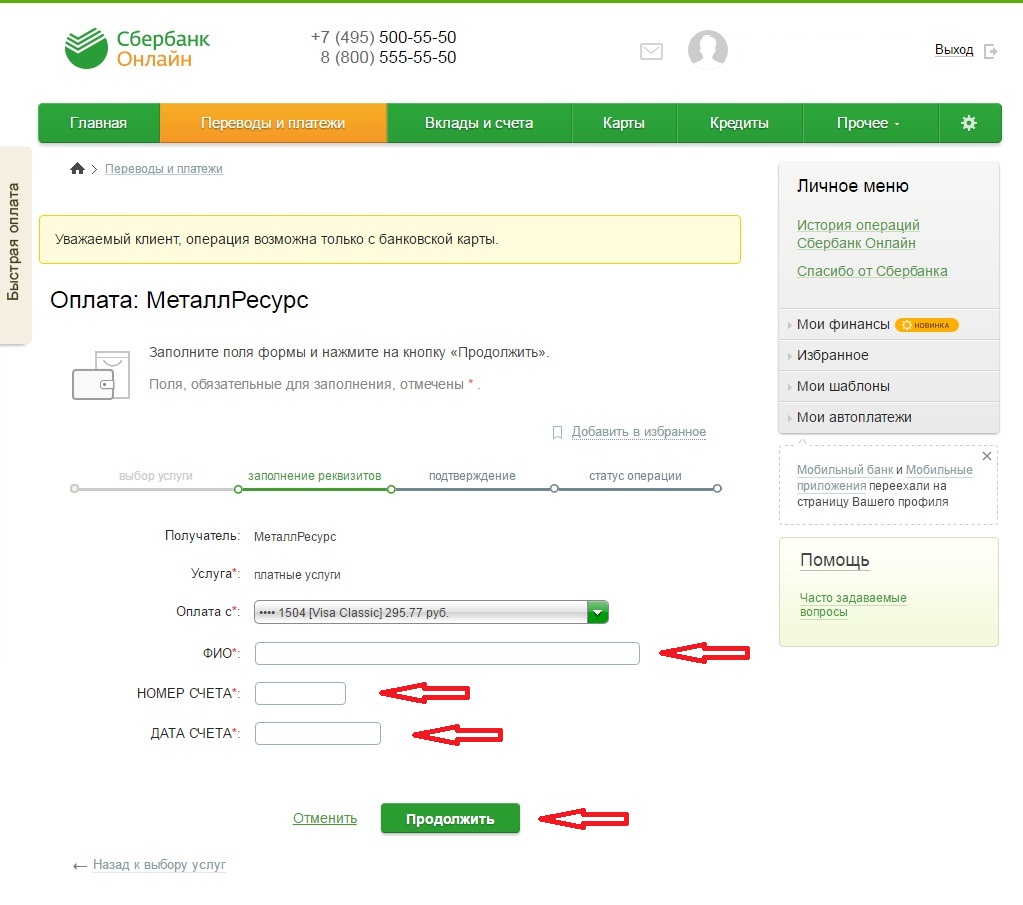Click the подтверждение step label
Image resolution: width=1023 pixels, height=905 pixels.
472,476
